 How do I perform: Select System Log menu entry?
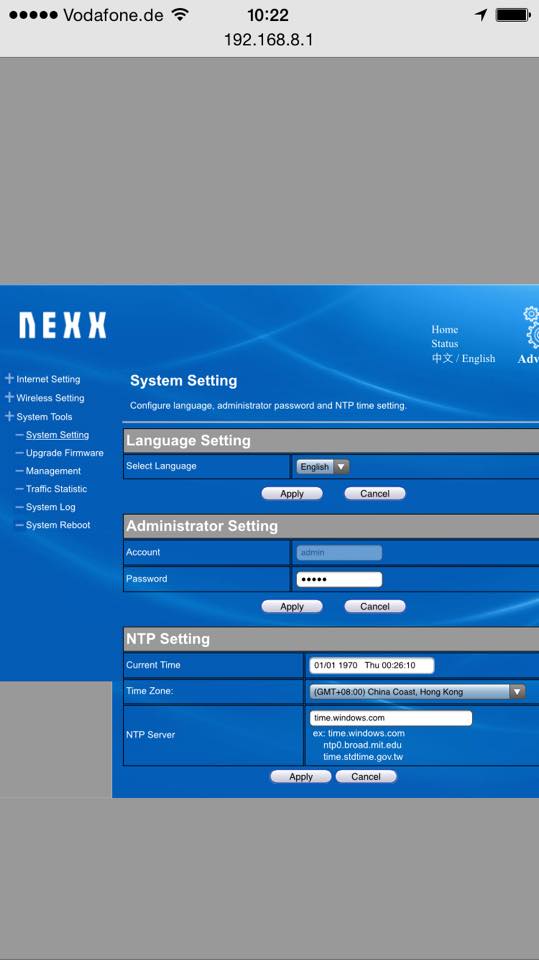click(50, 507)
